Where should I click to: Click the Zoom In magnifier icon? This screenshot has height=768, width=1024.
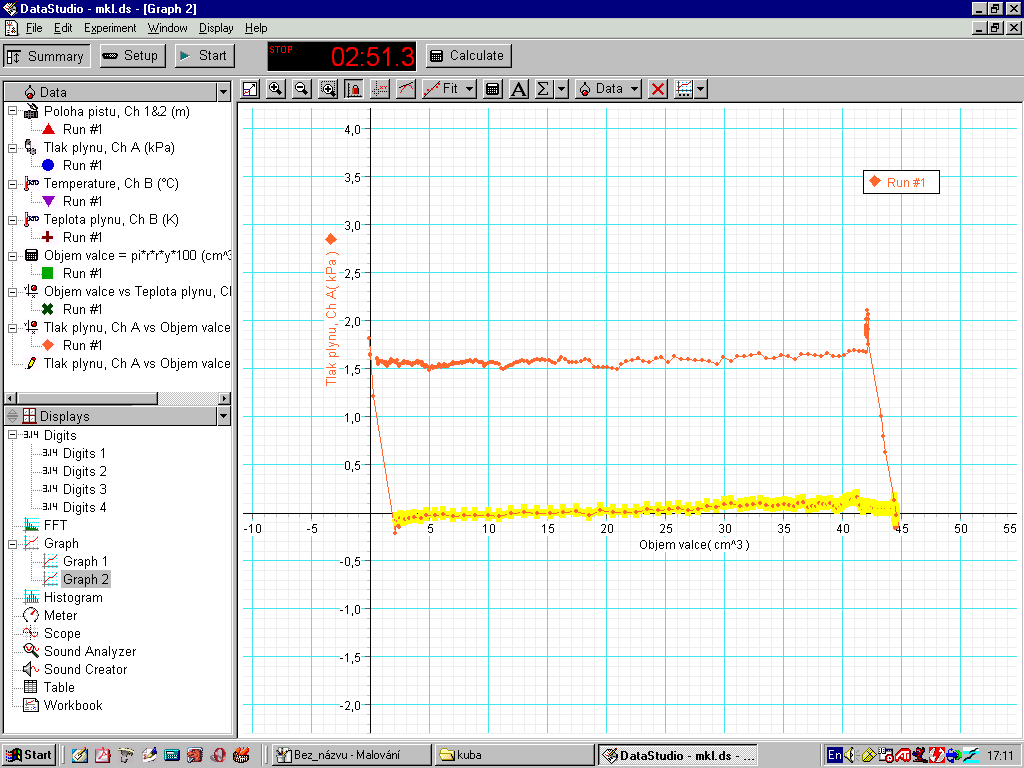[276, 89]
